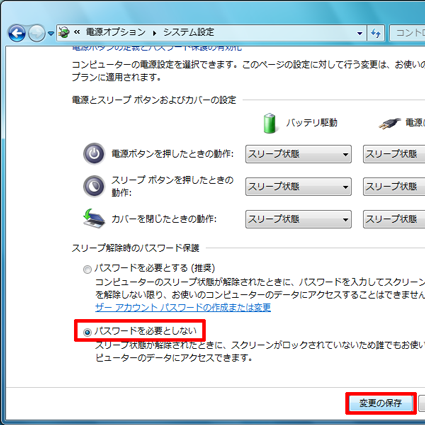Open the アカウント パスワードの作成または変更 link
The height and width of the screenshot is (425, 425).
tap(183, 307)
